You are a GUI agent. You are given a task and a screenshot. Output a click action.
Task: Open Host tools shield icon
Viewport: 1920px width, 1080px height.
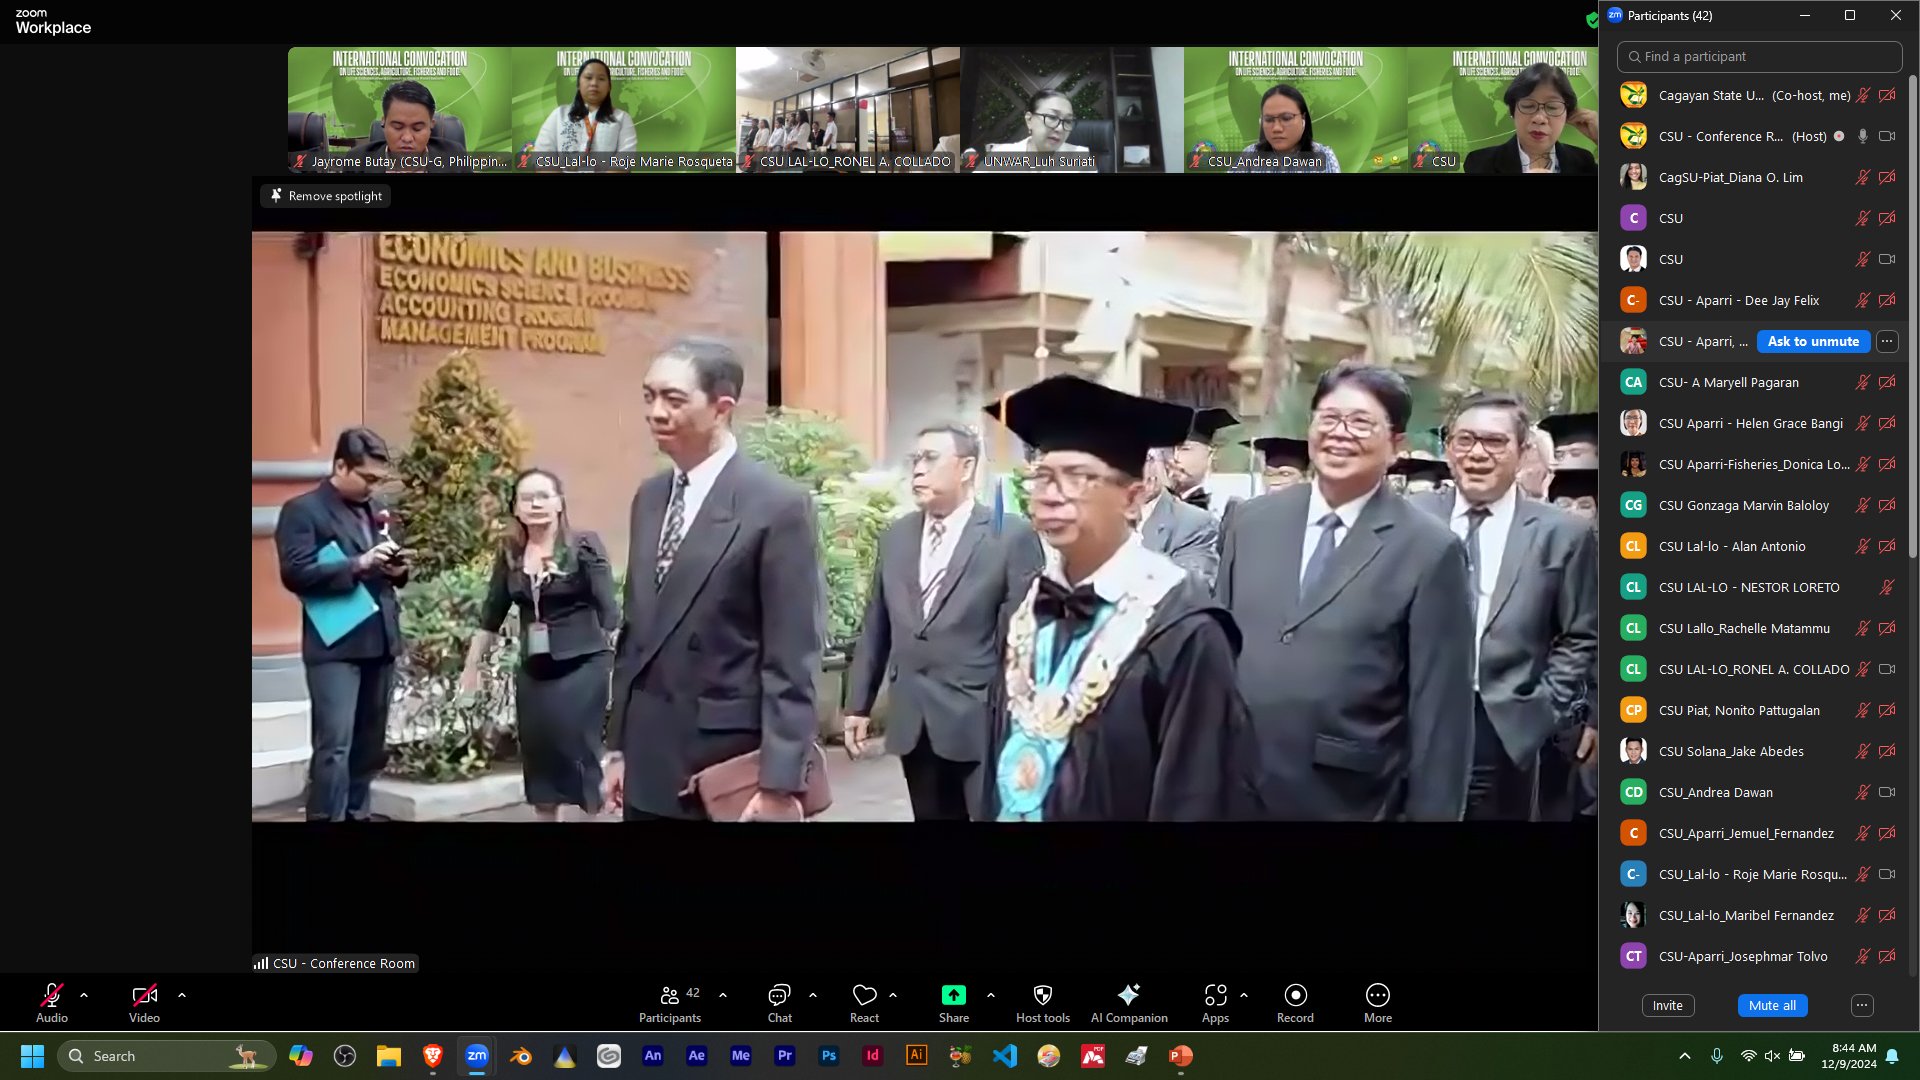(x=1042, y=995)
